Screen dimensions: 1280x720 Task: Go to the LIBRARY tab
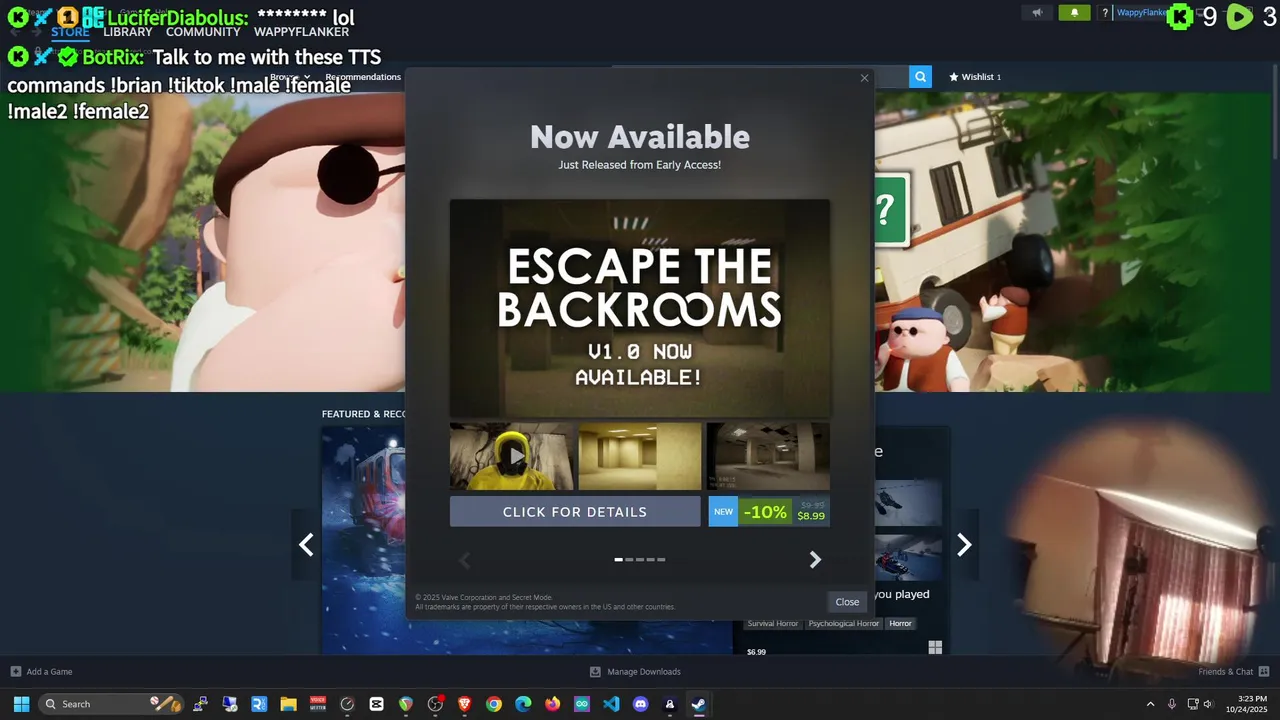point(128,32)
